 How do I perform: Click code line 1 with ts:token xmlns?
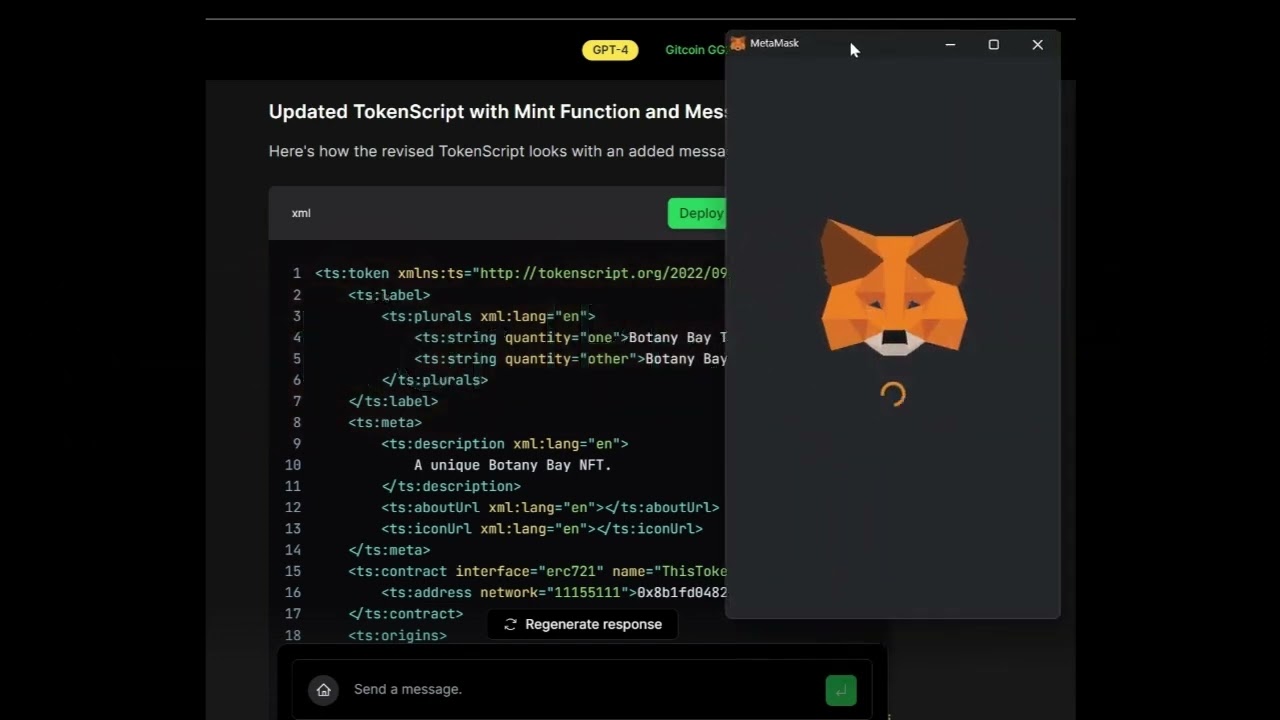click(x=521, y=273)
